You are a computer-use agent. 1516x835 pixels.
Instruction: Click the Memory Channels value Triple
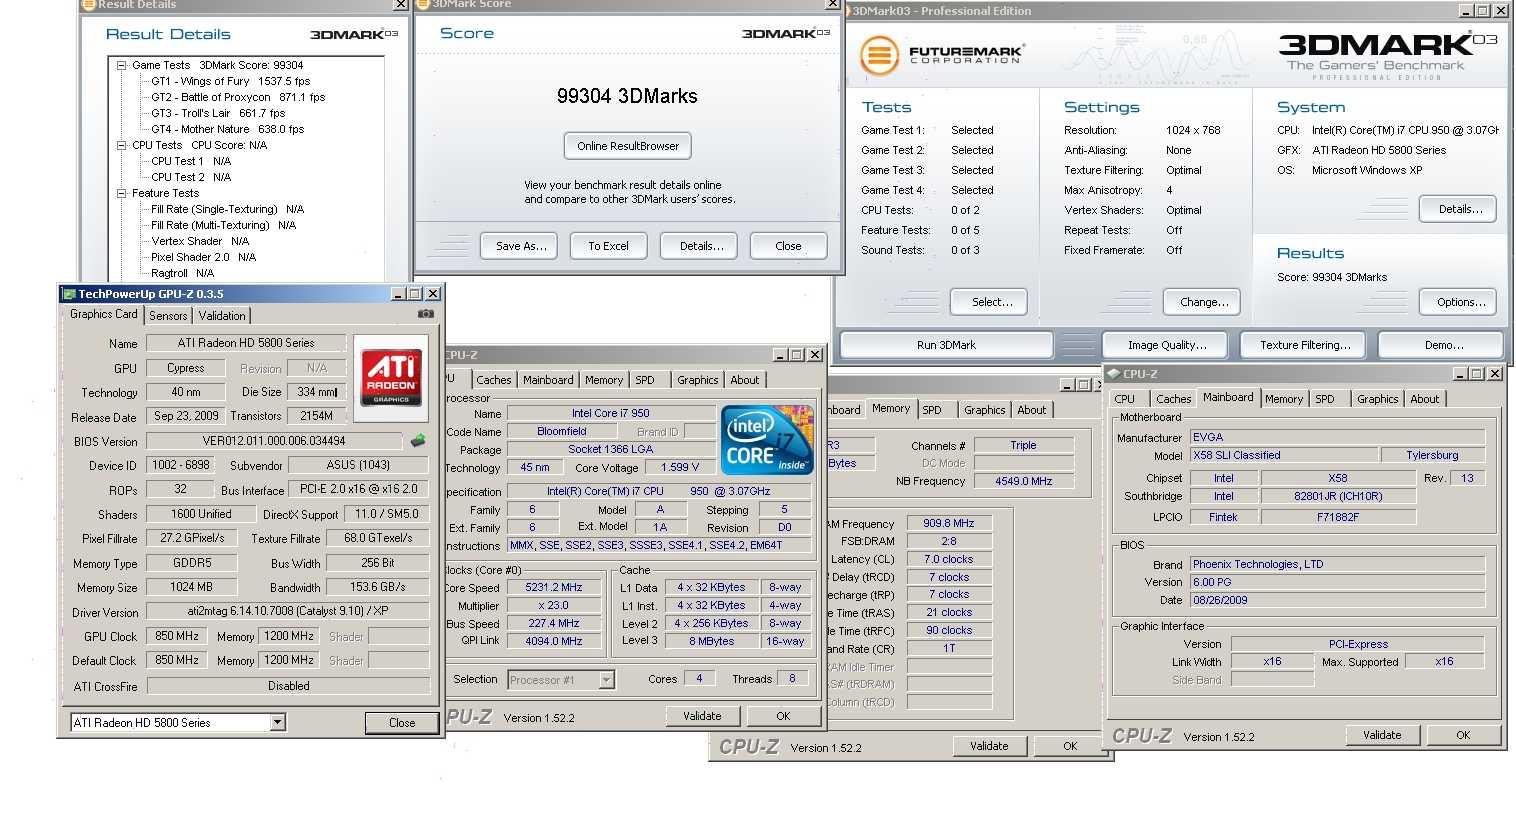1023,445
